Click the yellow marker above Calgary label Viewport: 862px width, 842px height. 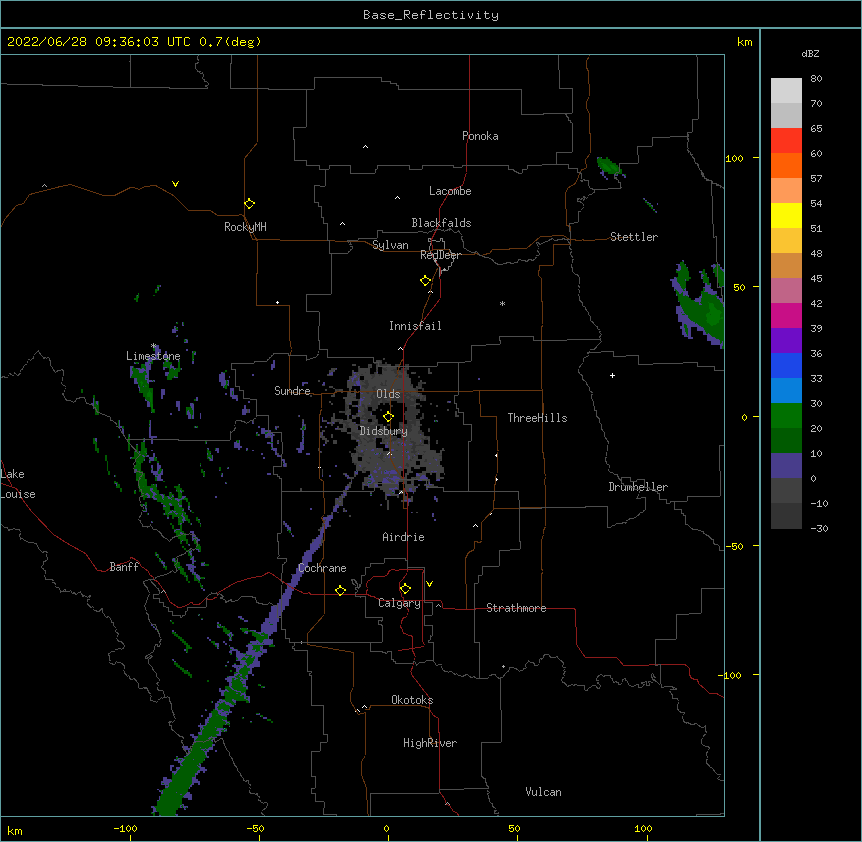click(405, 589)
